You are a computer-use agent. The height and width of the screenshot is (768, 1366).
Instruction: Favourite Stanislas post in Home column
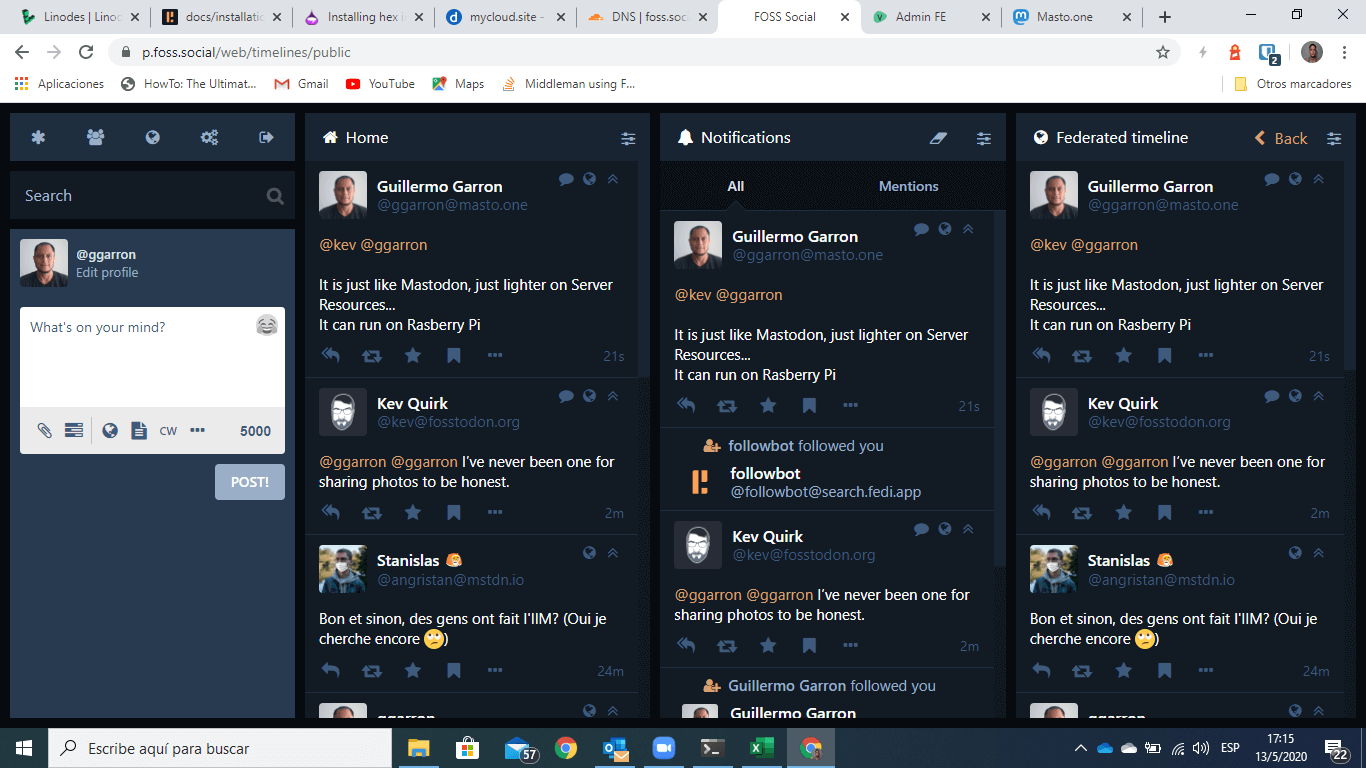click(413, 670)
